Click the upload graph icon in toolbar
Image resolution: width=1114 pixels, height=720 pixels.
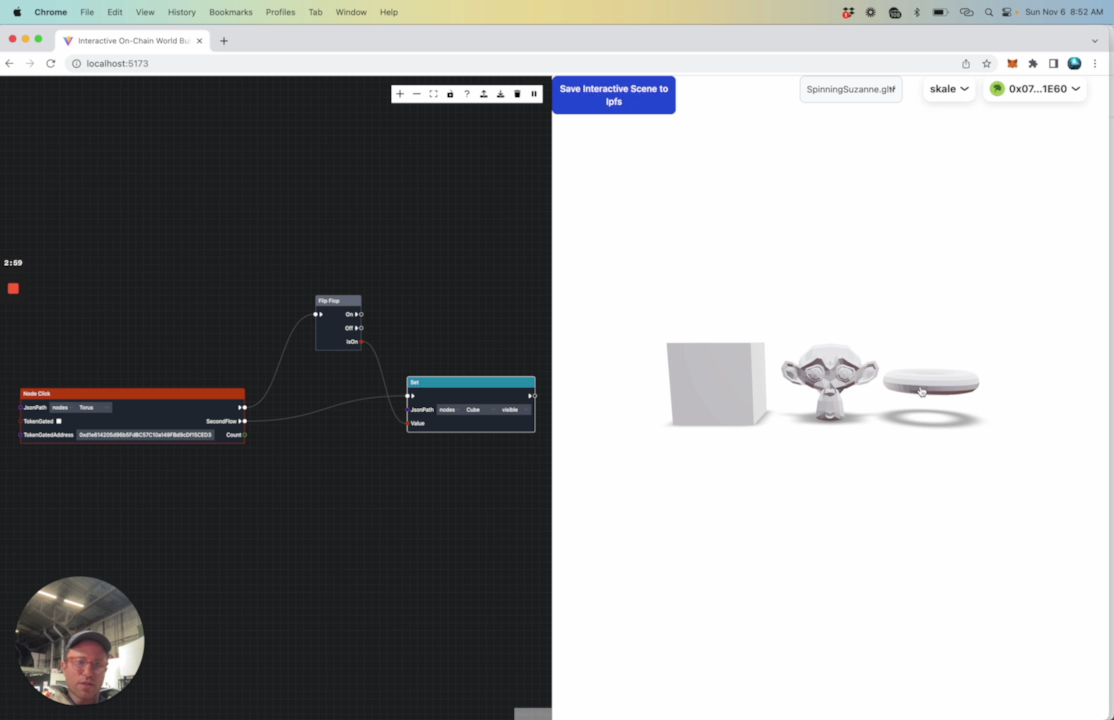click(x=484, y=94)
